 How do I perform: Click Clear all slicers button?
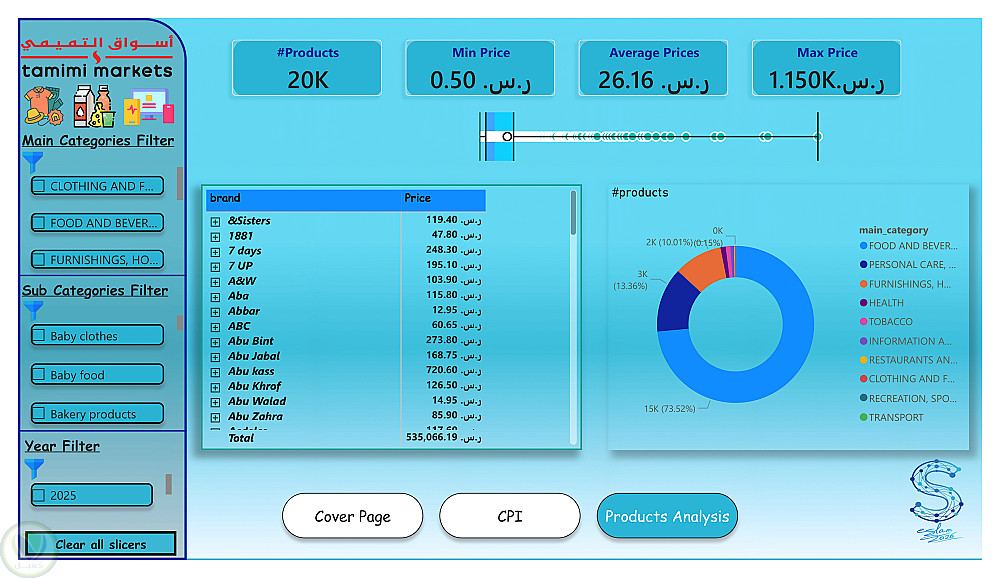pos(100,544)
